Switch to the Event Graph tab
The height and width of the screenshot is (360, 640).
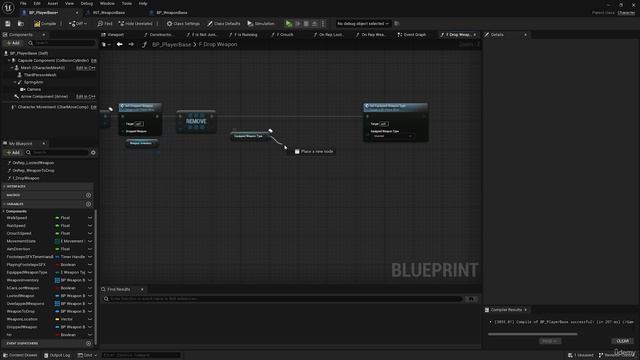click(x=412, y=35)
